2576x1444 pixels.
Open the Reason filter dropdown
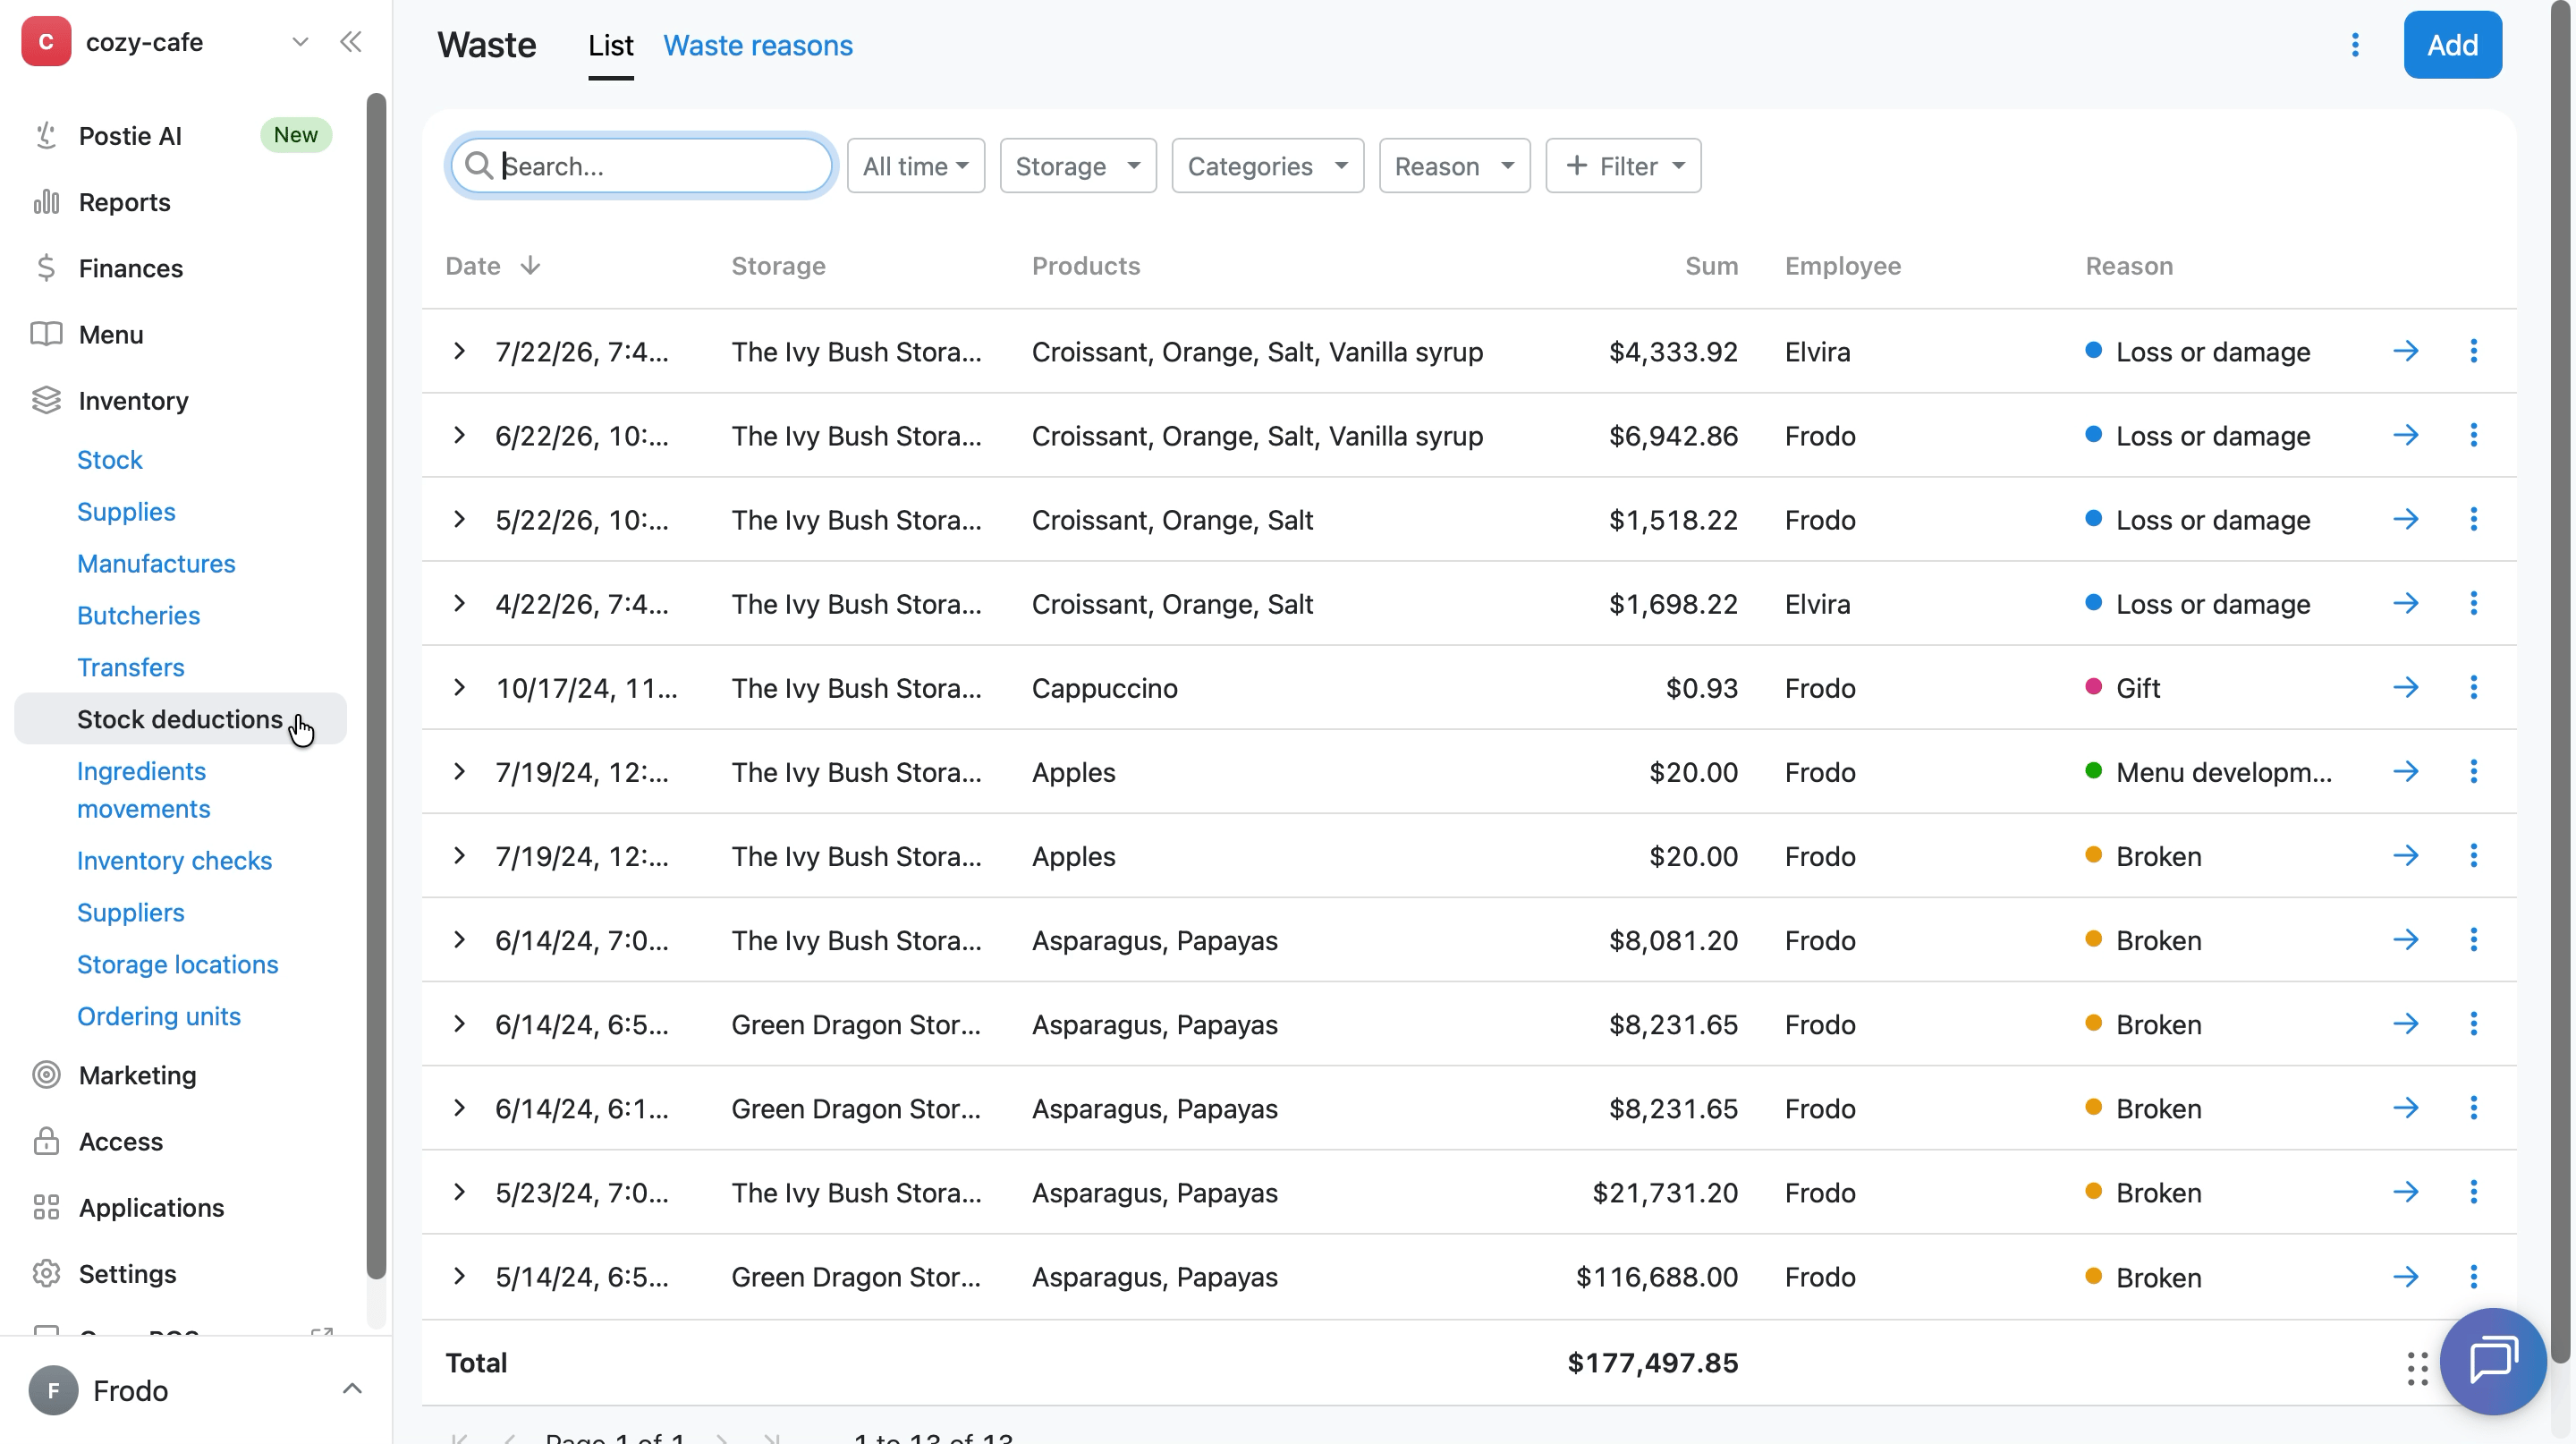tap(1454, 166)
